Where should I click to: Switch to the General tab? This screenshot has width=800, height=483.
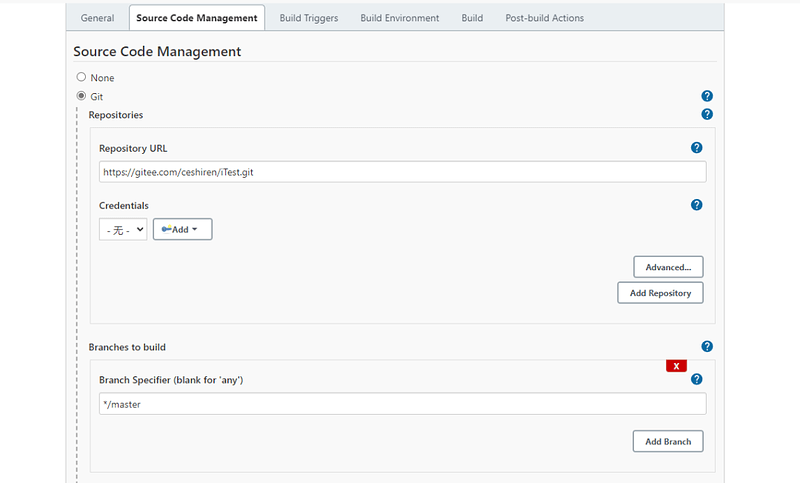point(97,18)
